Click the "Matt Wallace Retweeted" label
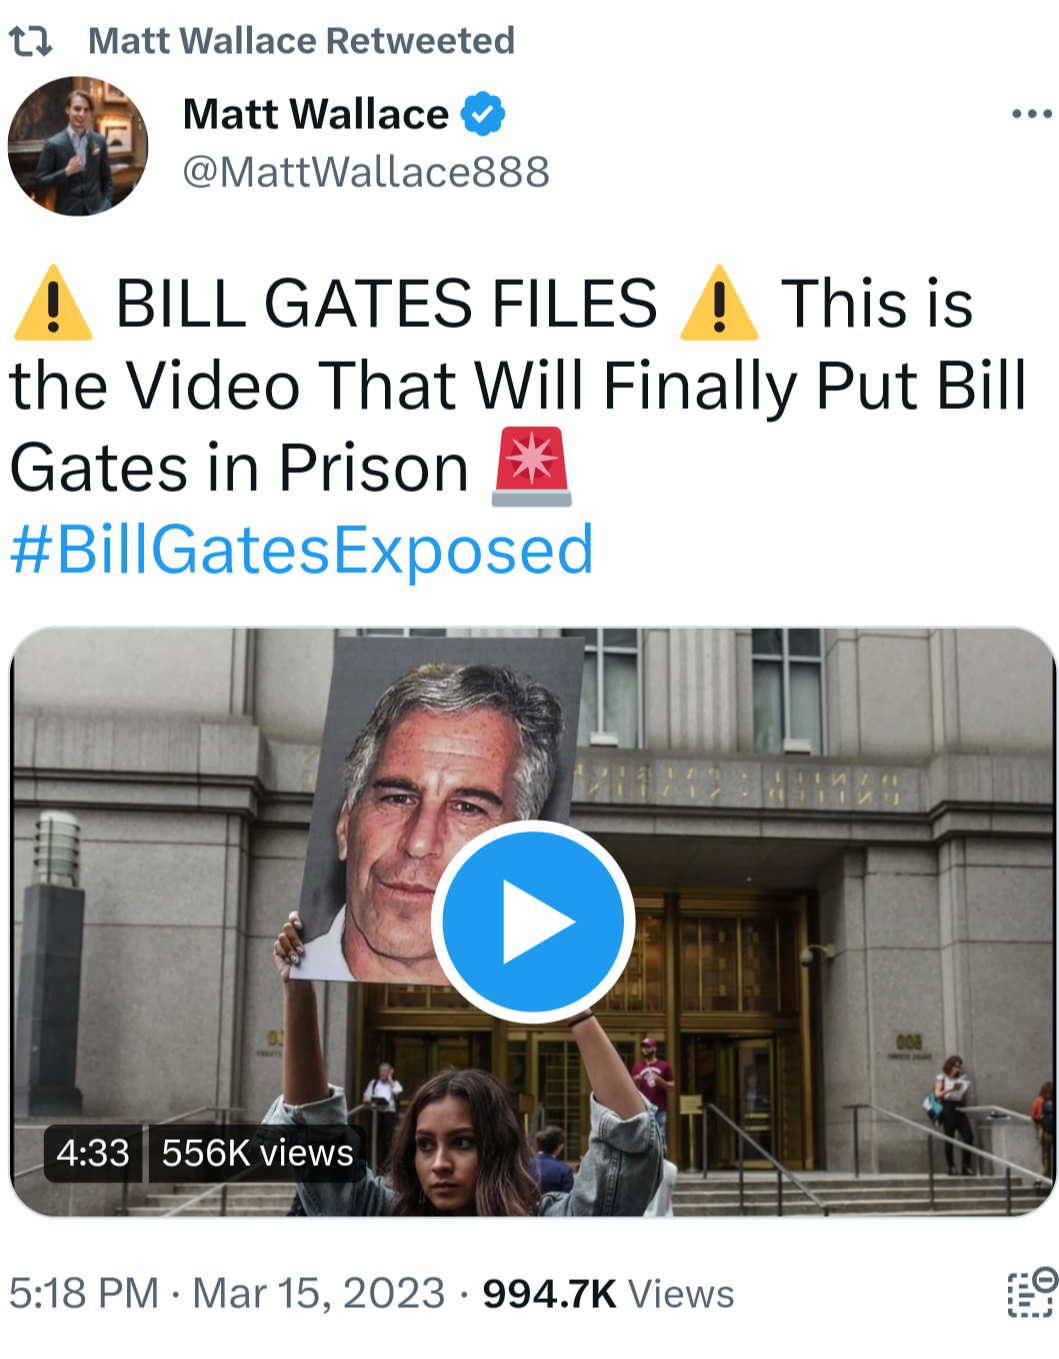 click(301, 41)
